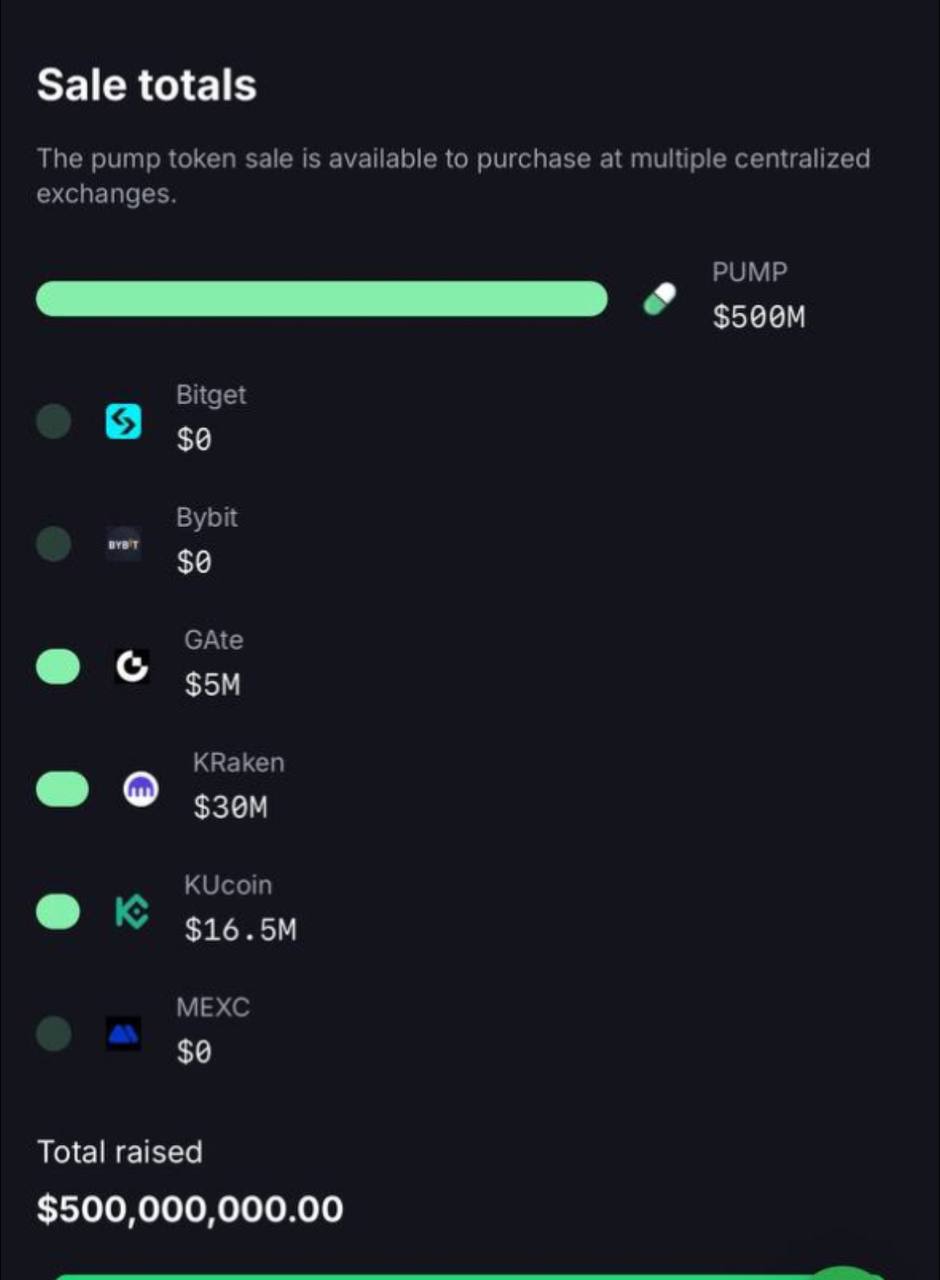Click the pump pill icon

coord(659,299)
